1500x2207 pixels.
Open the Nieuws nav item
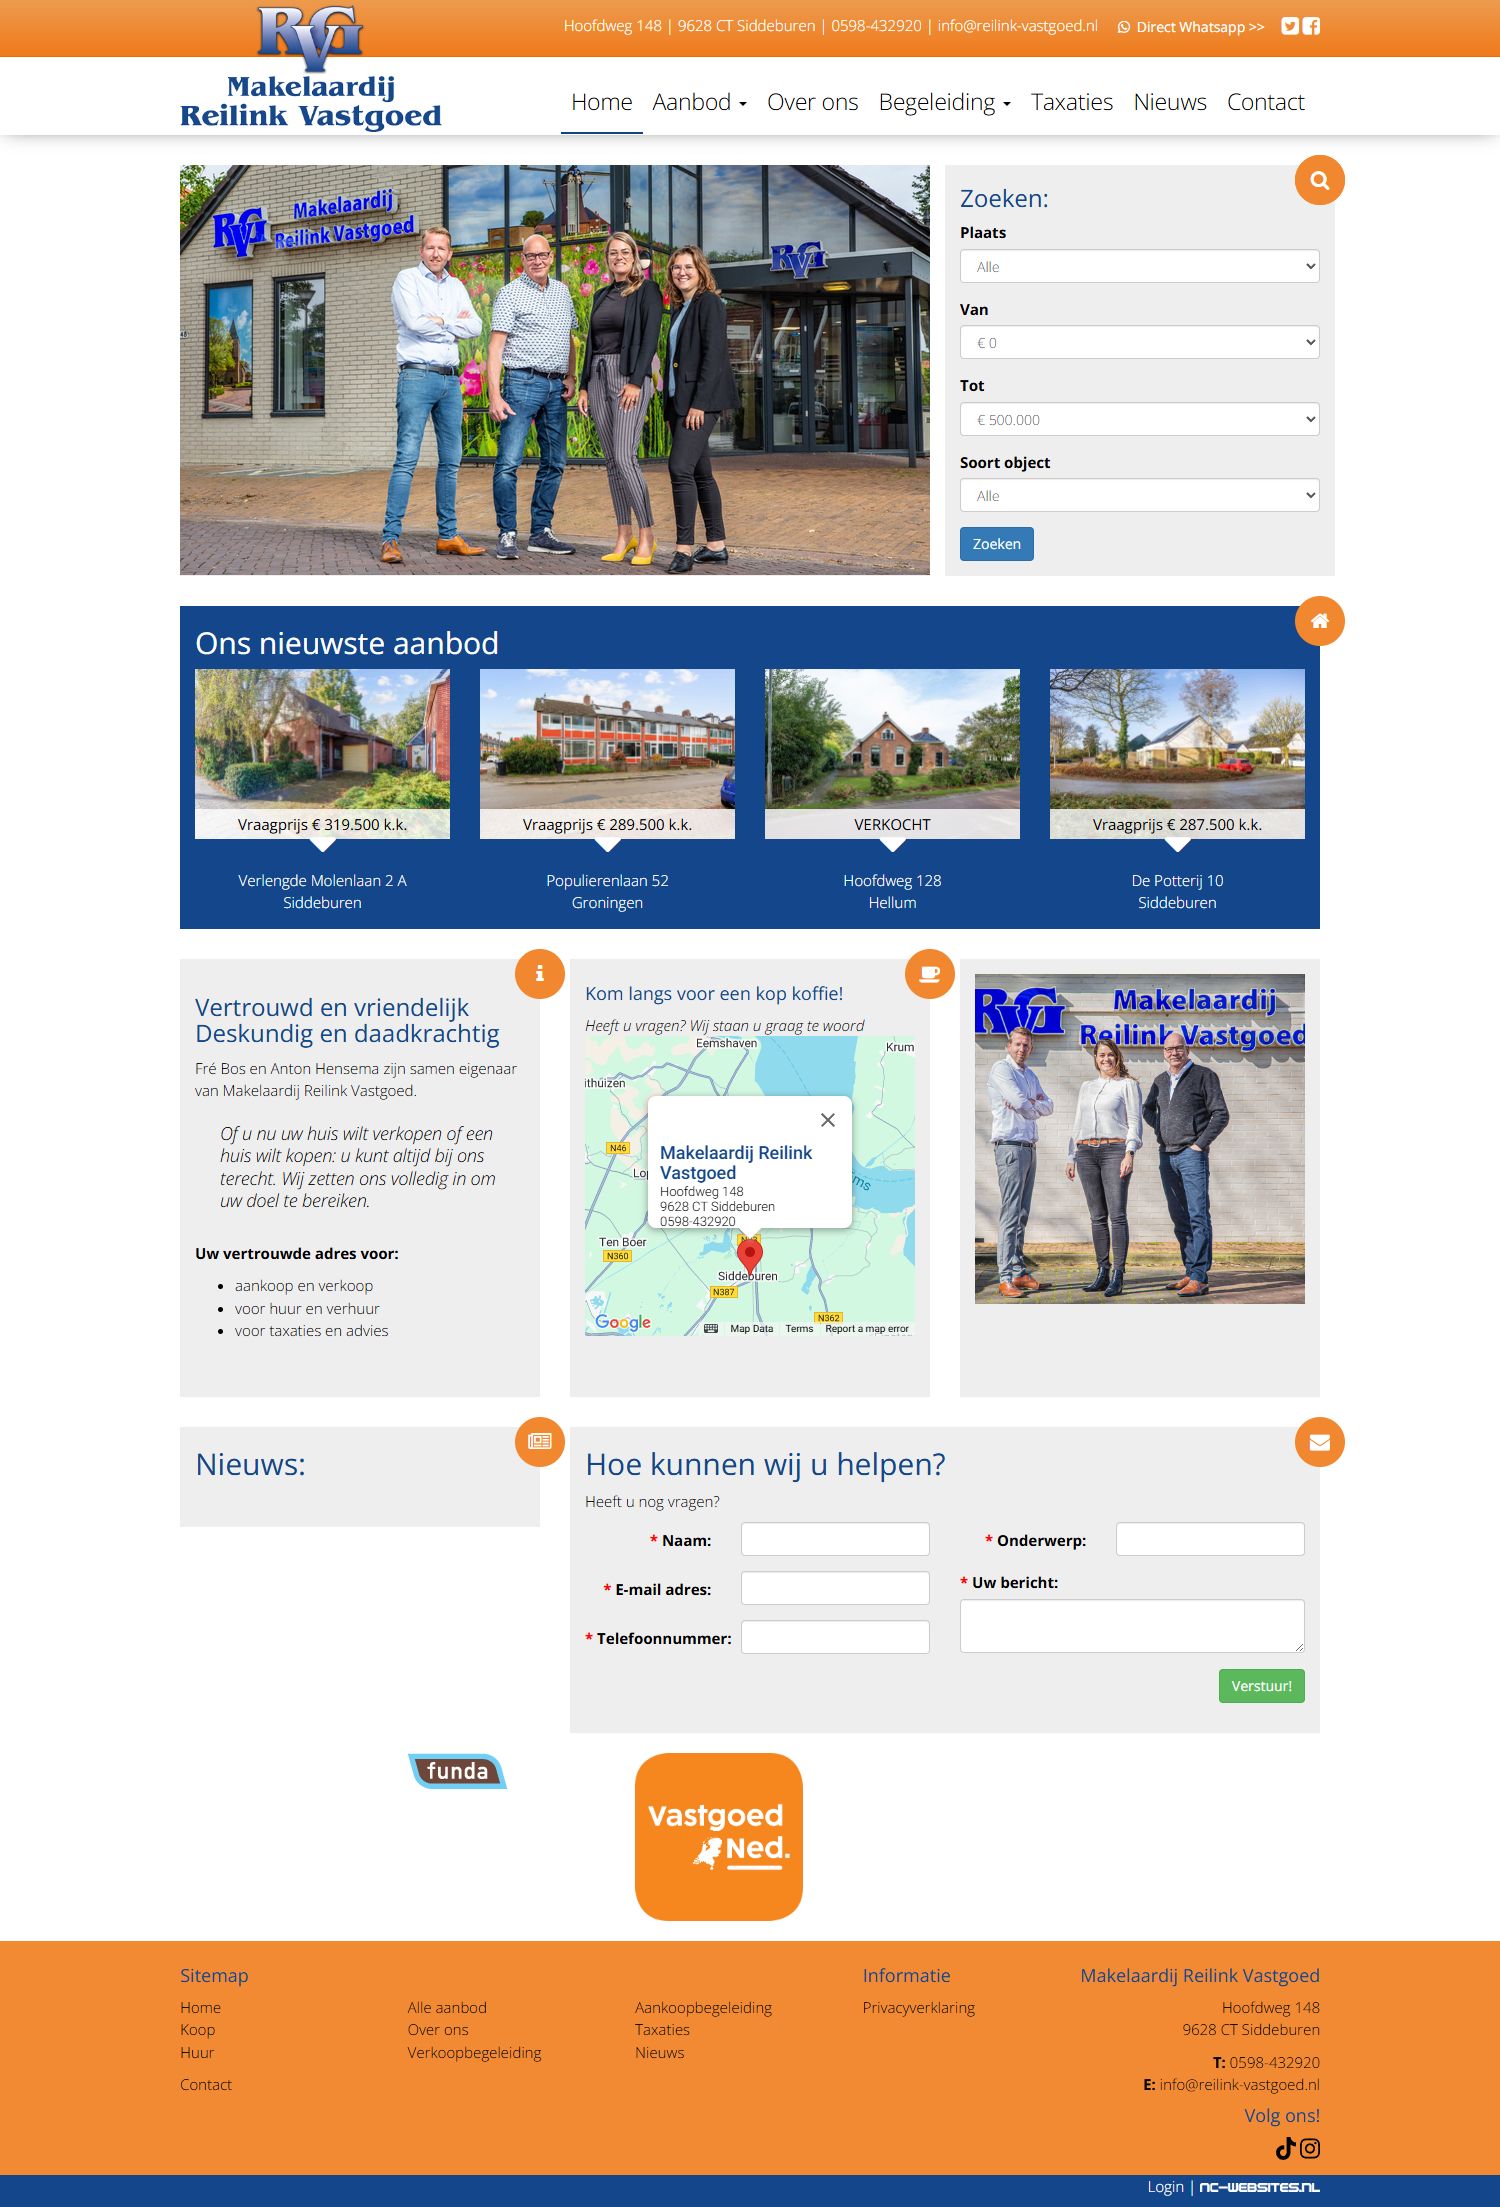click(1170, 102)
